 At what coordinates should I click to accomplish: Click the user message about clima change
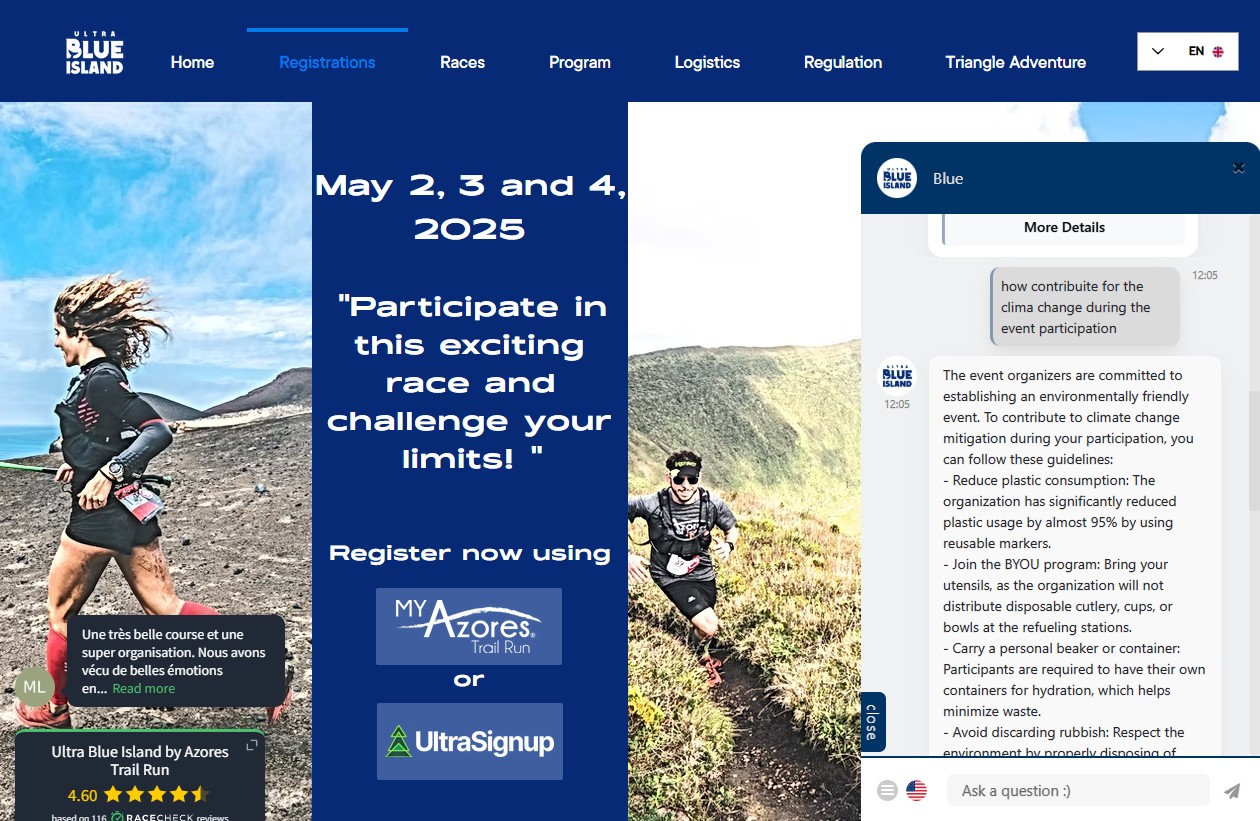coord(1085,307)
